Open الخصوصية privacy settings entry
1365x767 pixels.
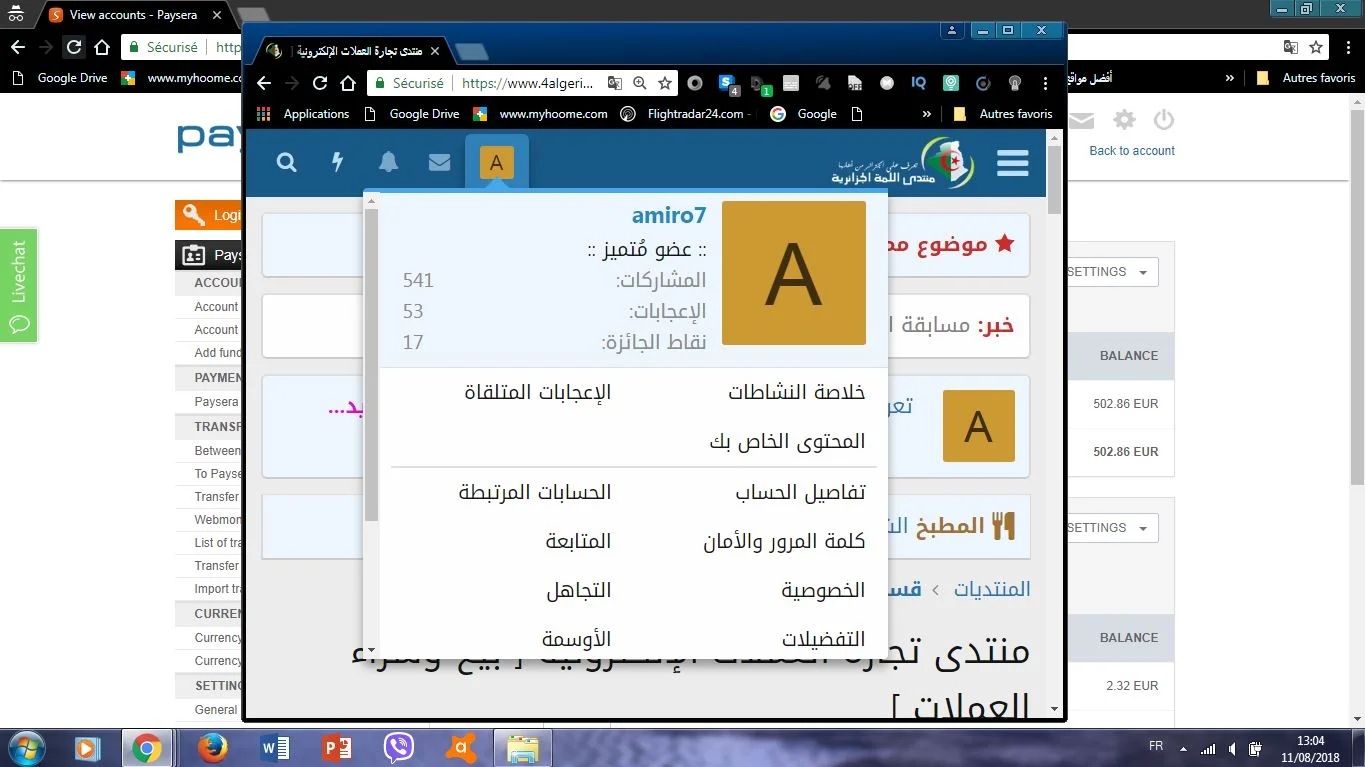(x=822, y=590)
